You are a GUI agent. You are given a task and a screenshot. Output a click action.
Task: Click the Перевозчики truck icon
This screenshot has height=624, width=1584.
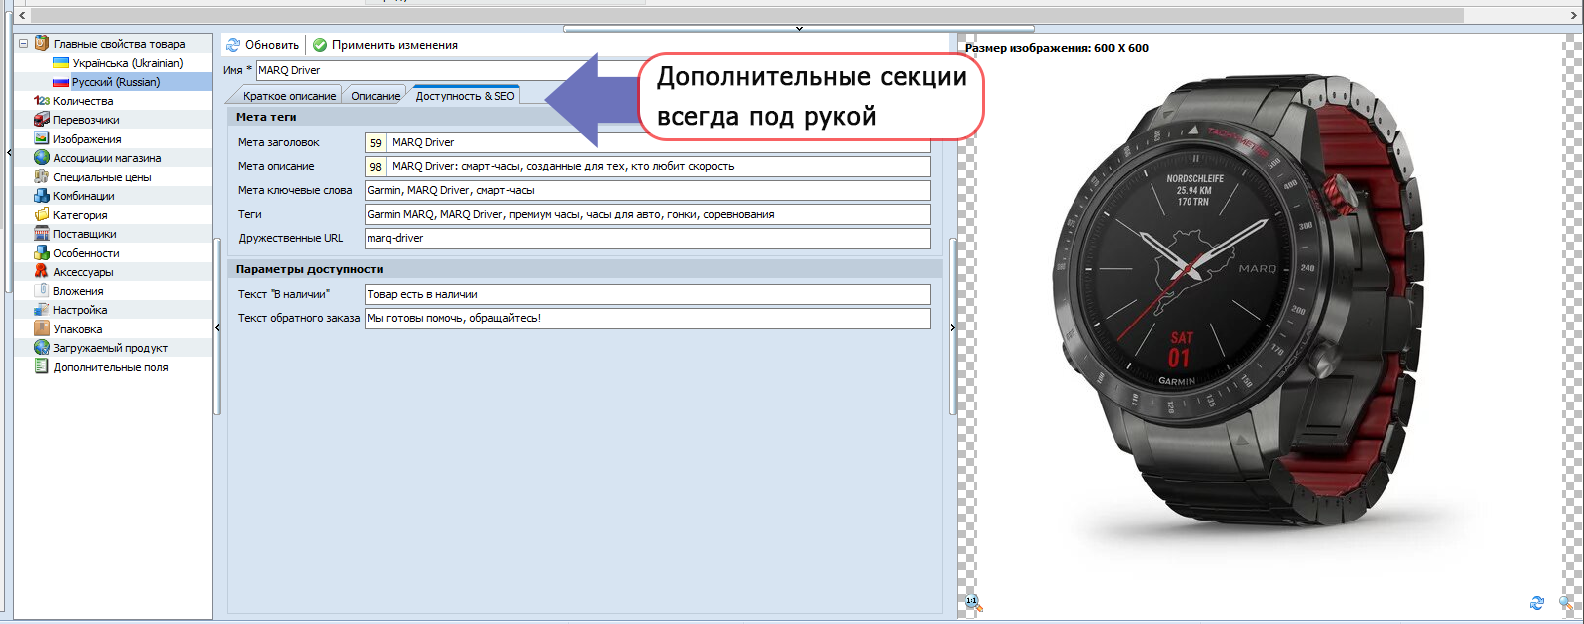point(41,120)
